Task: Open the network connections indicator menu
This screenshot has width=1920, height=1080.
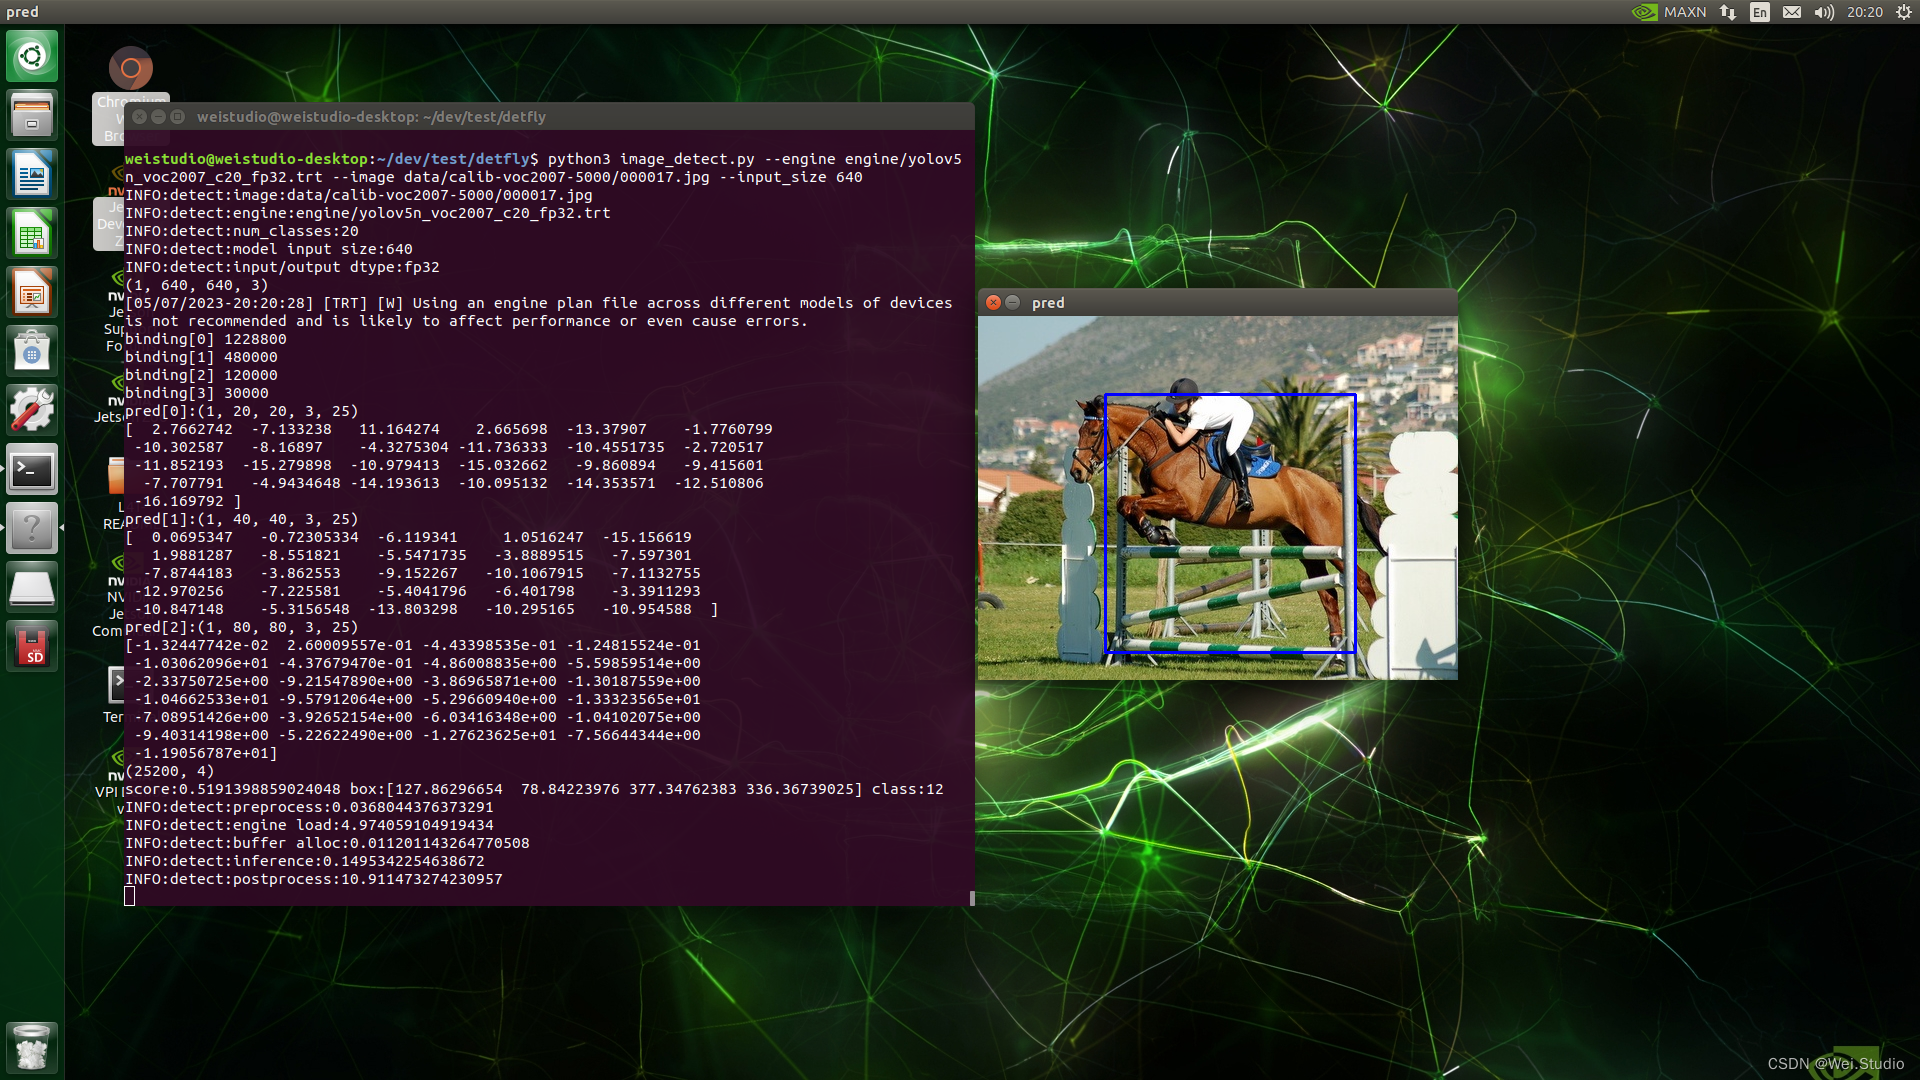Action: [1728, 12]
